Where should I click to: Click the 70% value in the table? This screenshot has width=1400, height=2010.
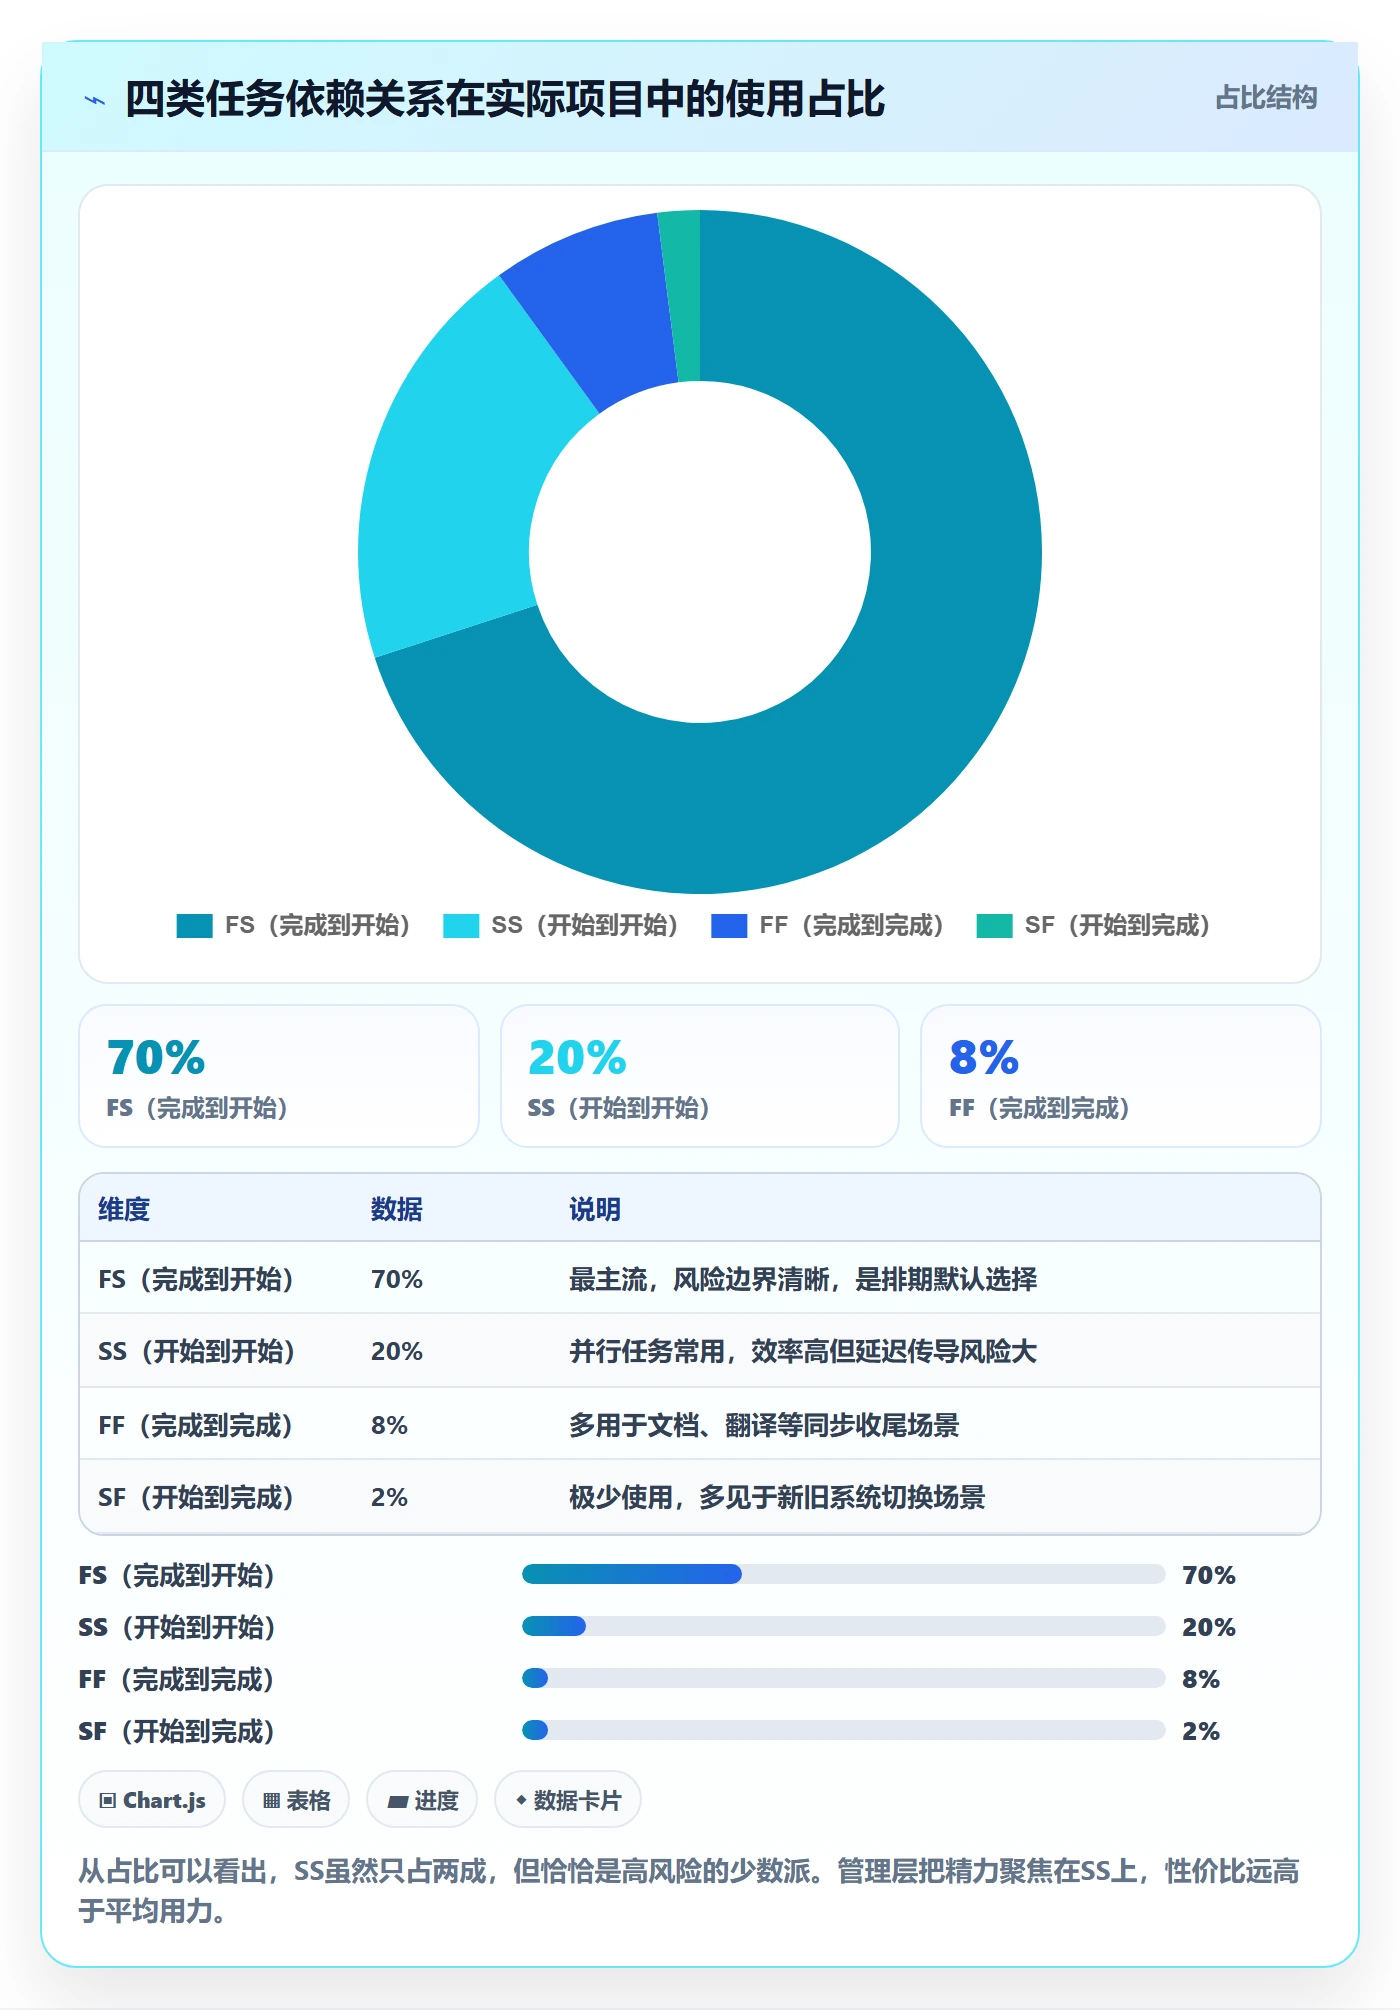tap(397, 1279)
